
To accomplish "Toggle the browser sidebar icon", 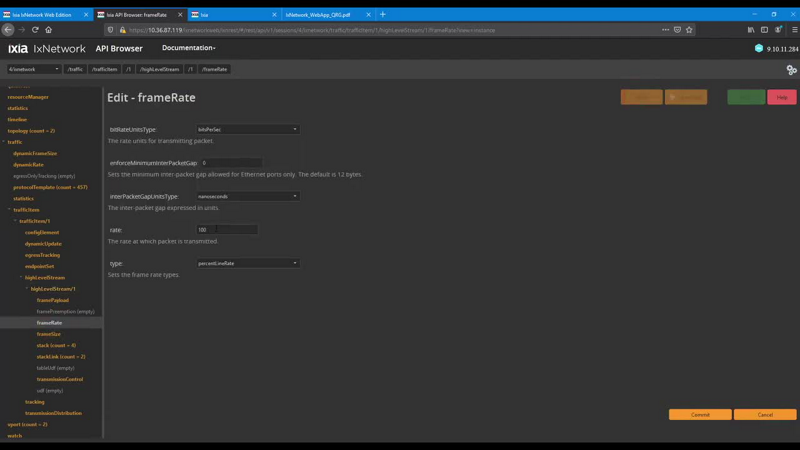I will (x=764, y=30).
